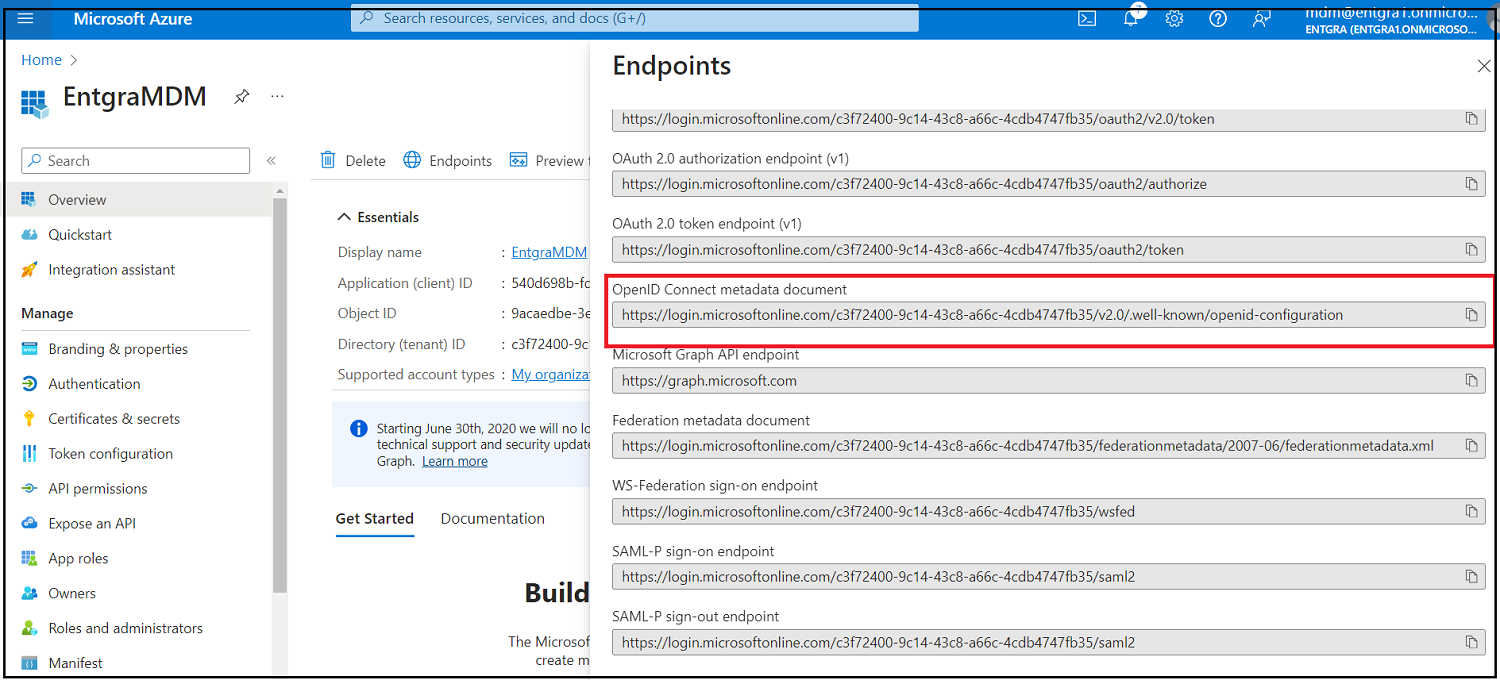Pin EntgraMDM to dashboard
This screenshot has width=1500, height=680.
click(x=242, y=97)
